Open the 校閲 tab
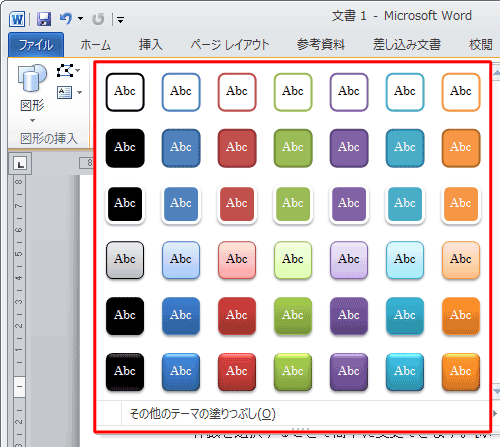The image size is (500, 447). [x=481, y=45]
